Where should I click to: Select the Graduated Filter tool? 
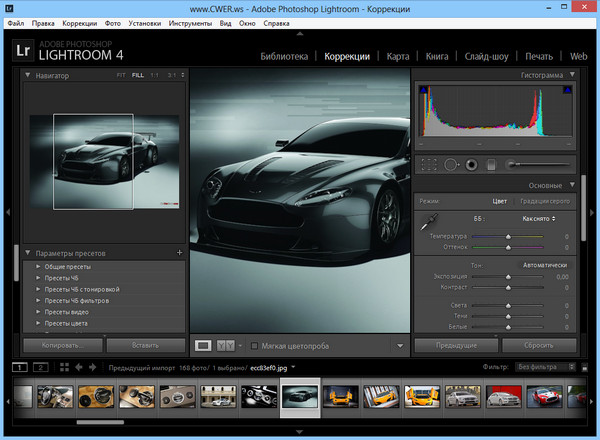[491, 164]
